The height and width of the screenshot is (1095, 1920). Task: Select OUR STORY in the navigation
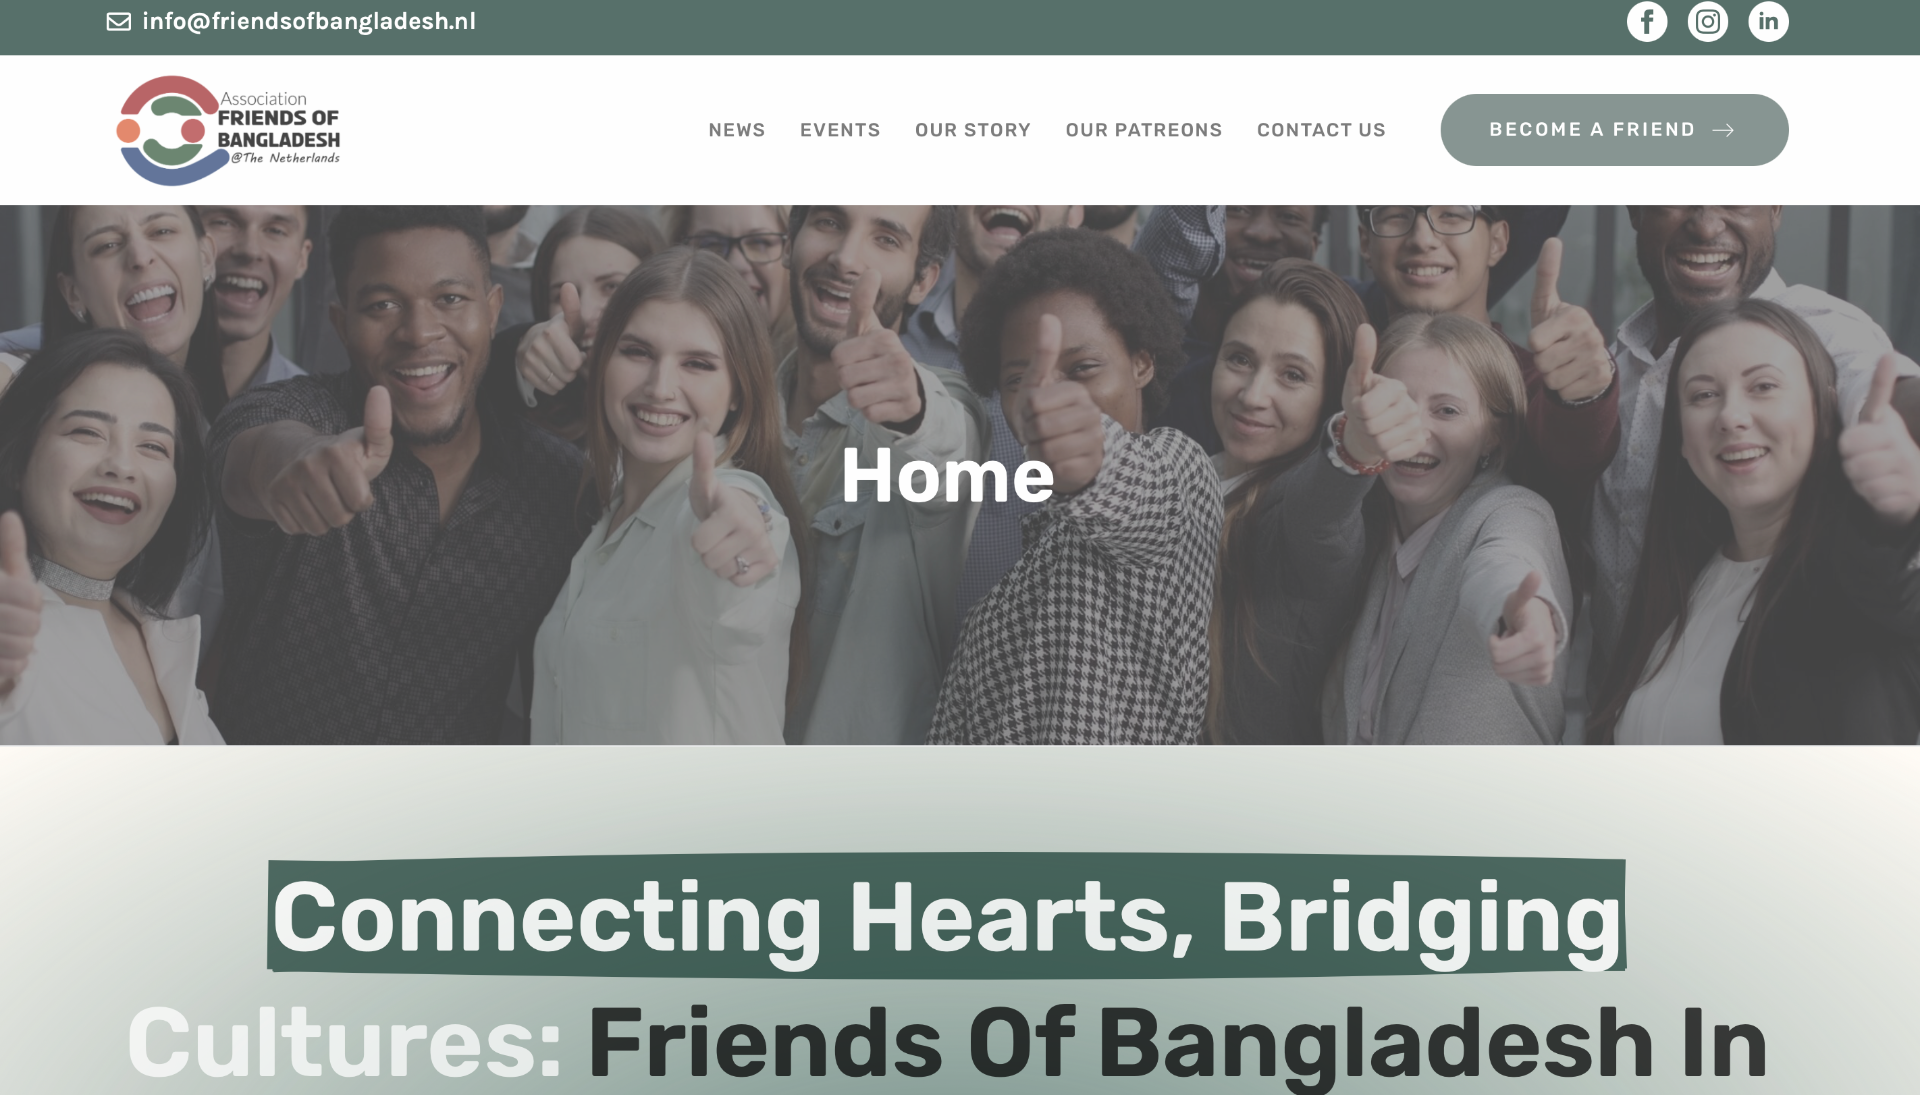(973, 130)
